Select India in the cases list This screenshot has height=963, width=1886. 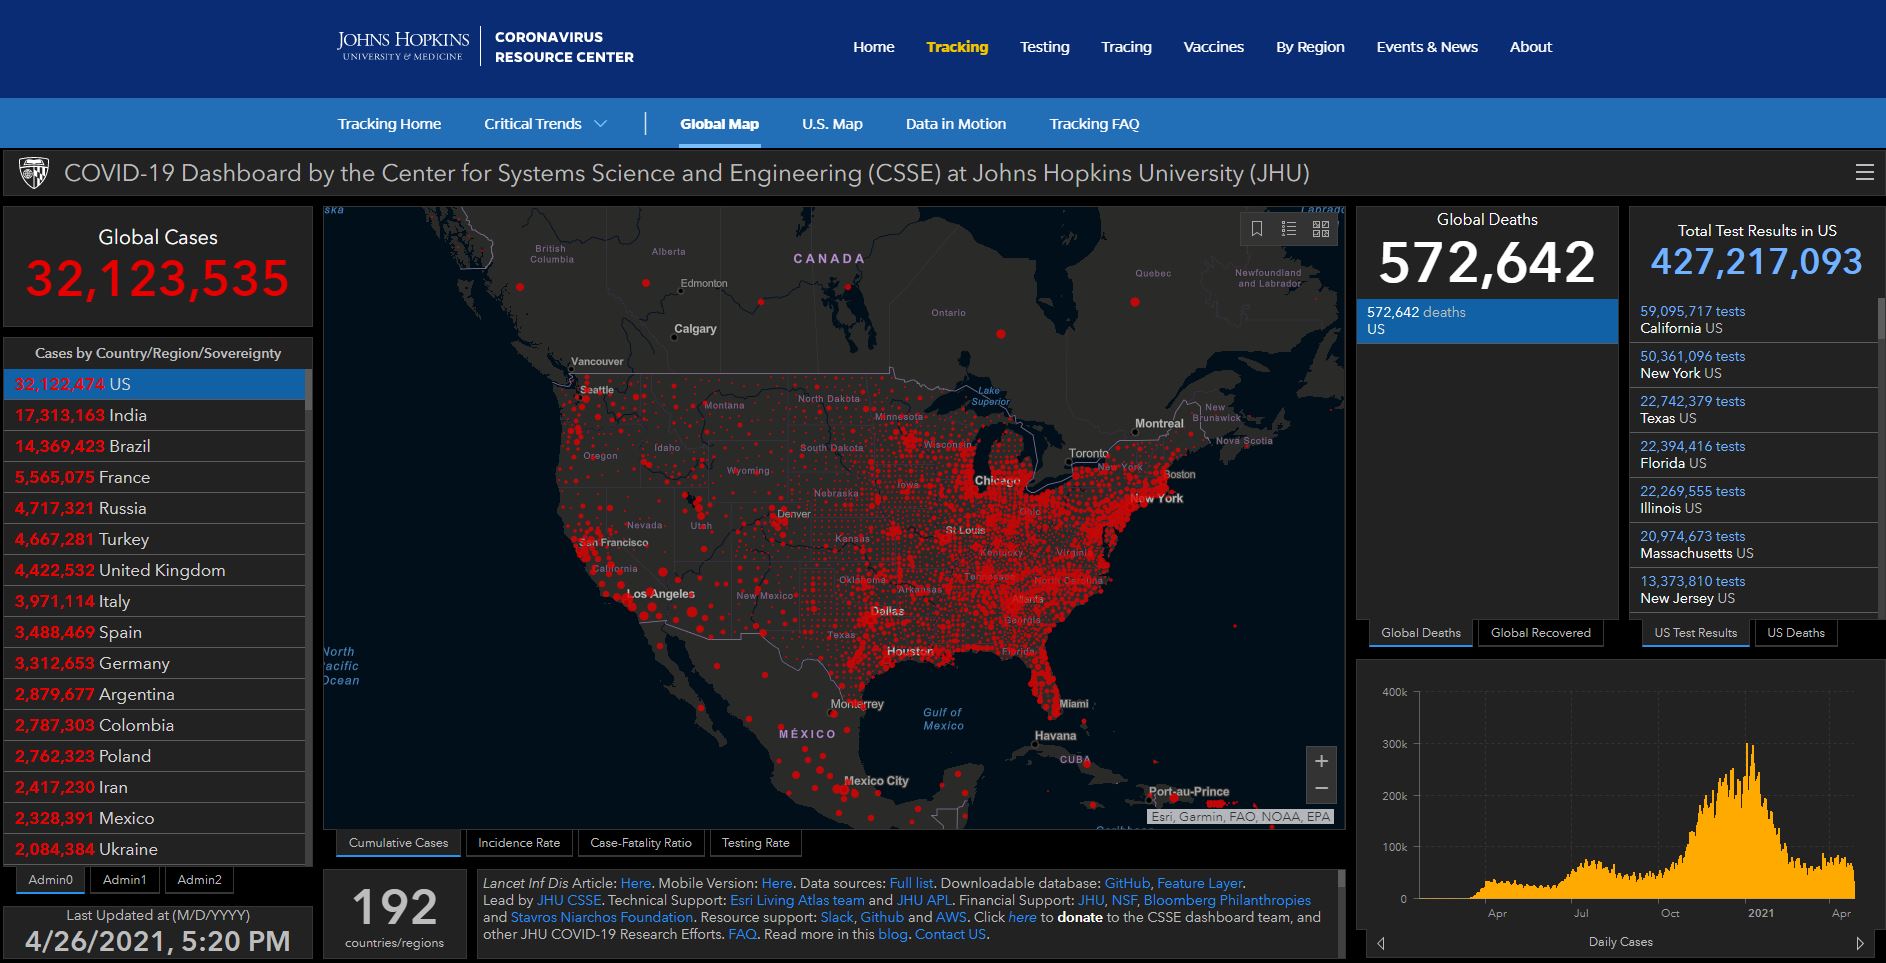[154, 416]
